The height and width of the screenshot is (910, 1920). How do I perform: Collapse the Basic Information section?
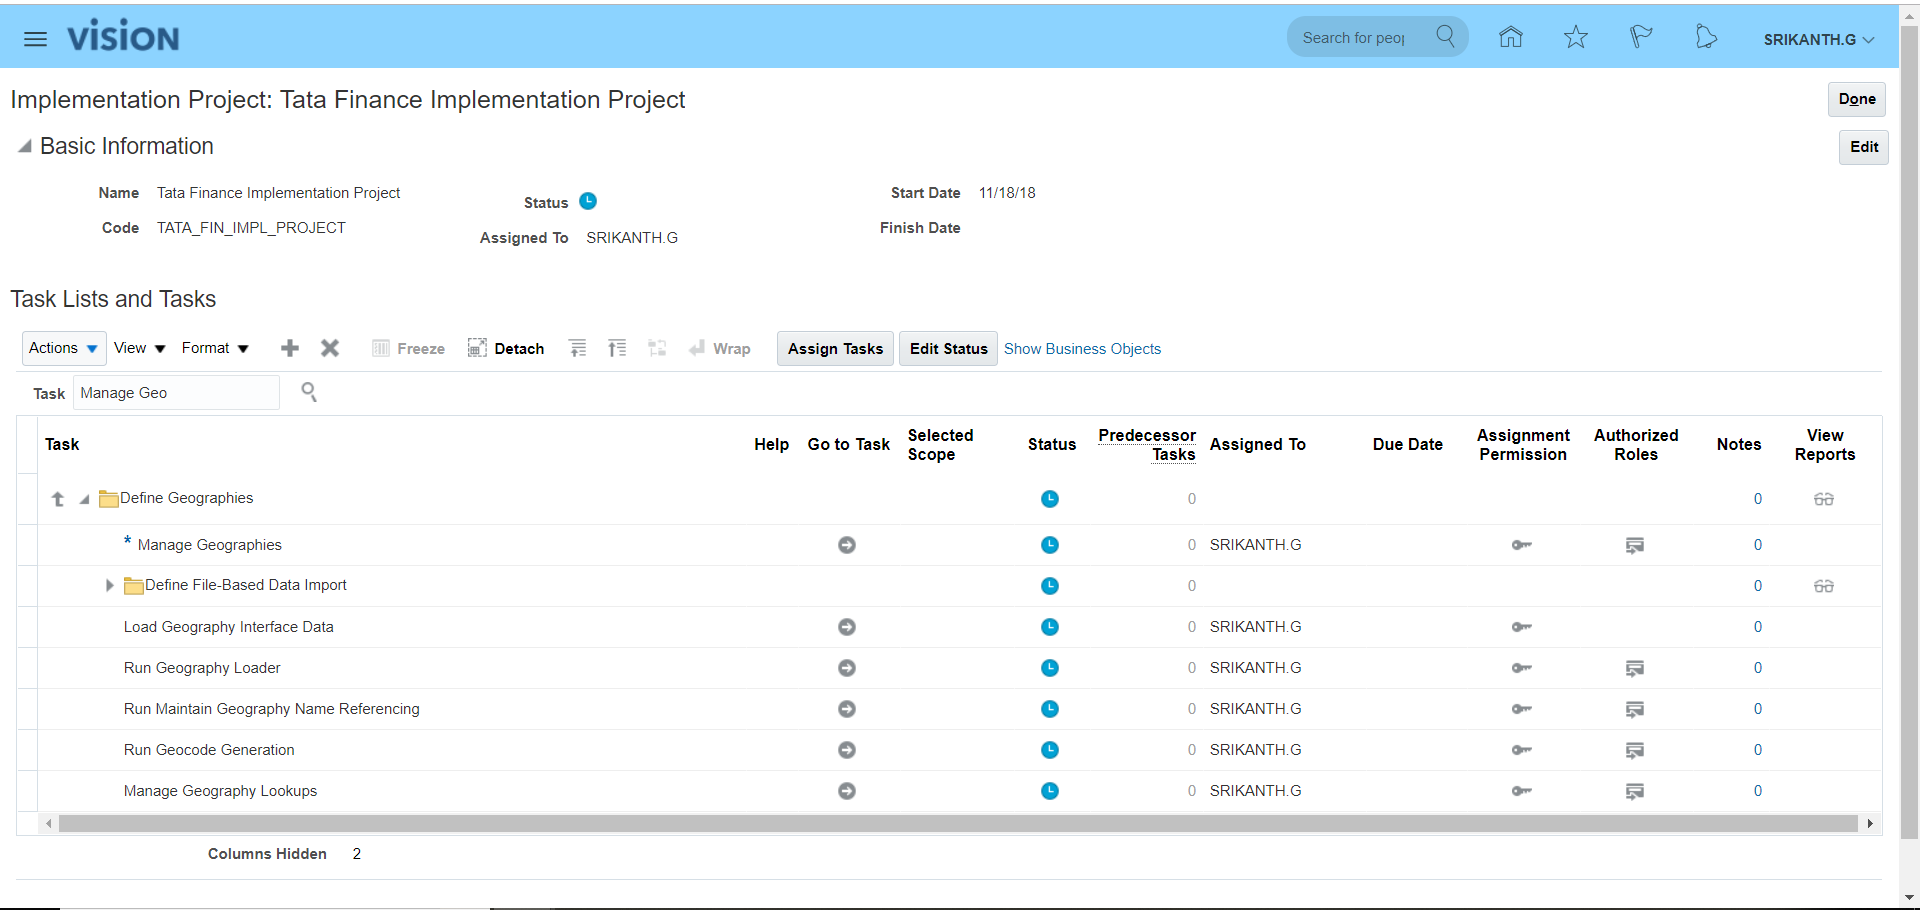[25, 147]
